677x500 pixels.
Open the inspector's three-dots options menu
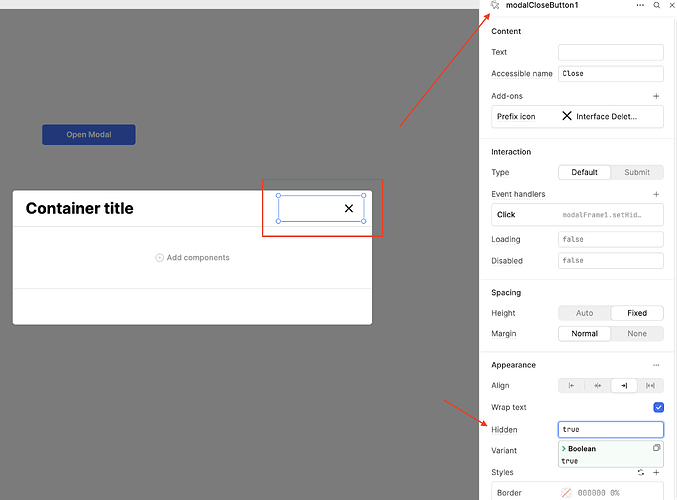(640, 6)
